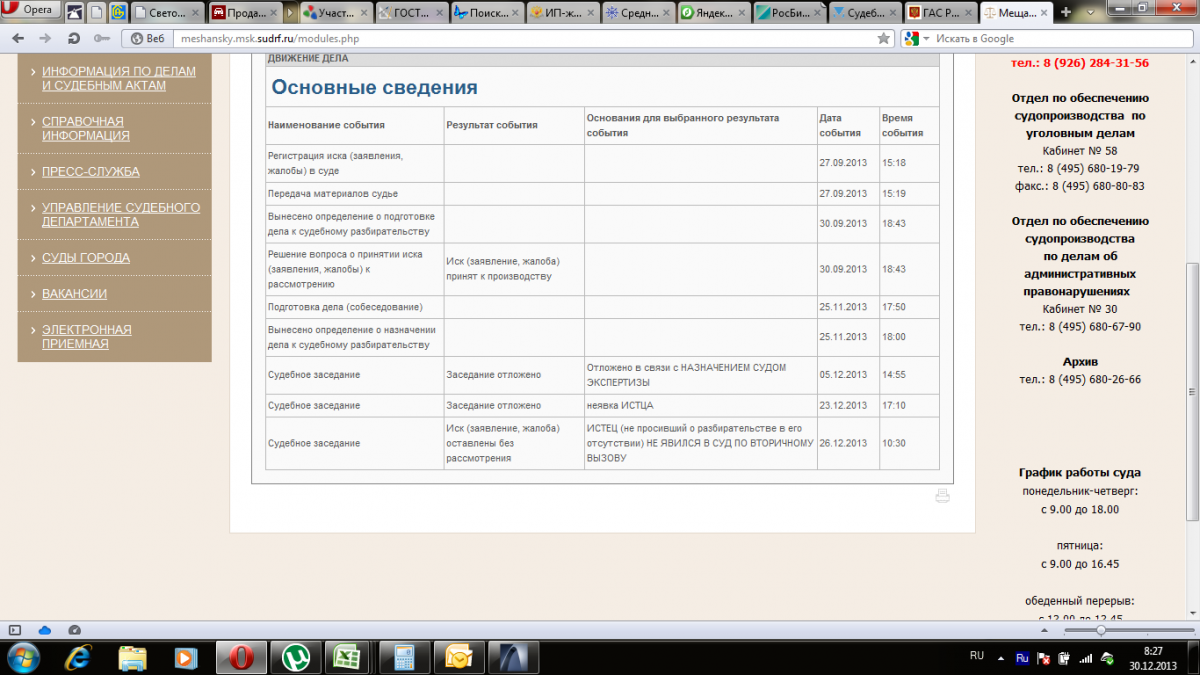Open the "Справочная информация" sidebar link

point(85,128)
